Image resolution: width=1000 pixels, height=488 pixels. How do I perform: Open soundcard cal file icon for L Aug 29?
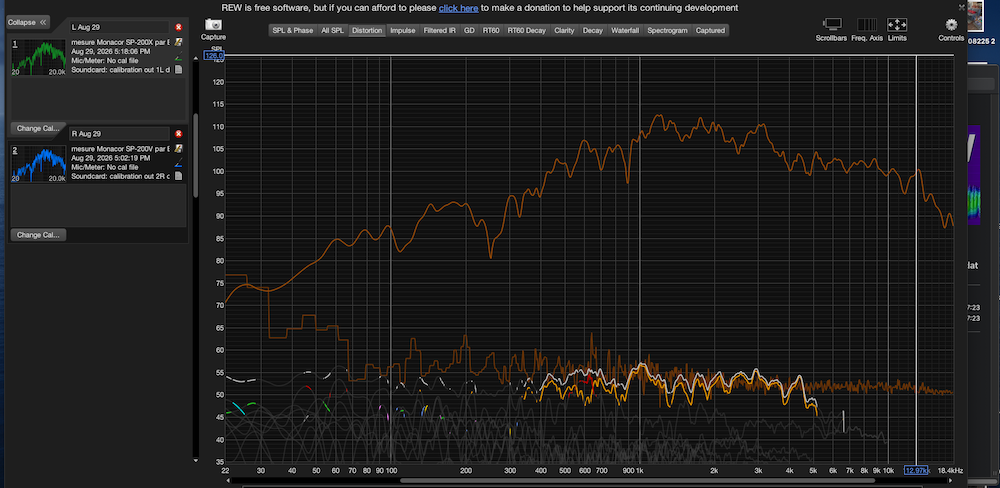click(x=179, y=69)
